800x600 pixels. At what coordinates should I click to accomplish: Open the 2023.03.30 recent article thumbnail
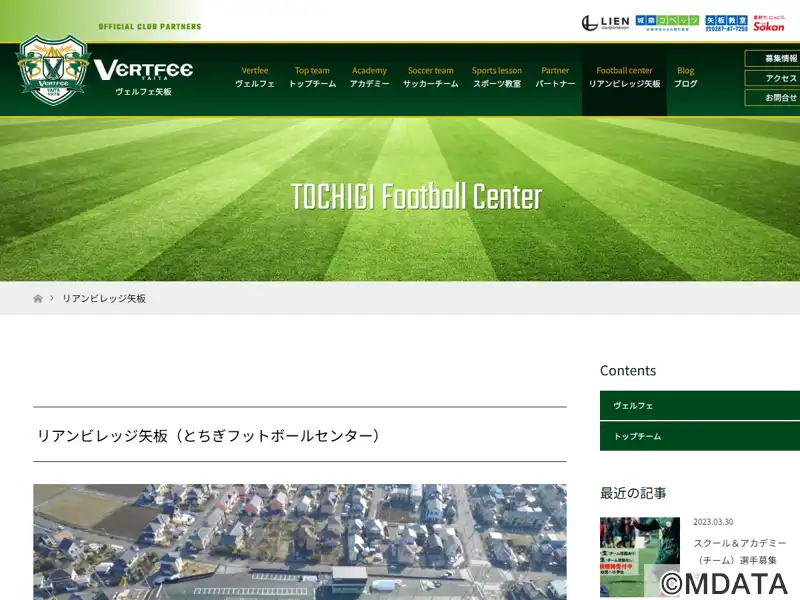pos(640,556)
